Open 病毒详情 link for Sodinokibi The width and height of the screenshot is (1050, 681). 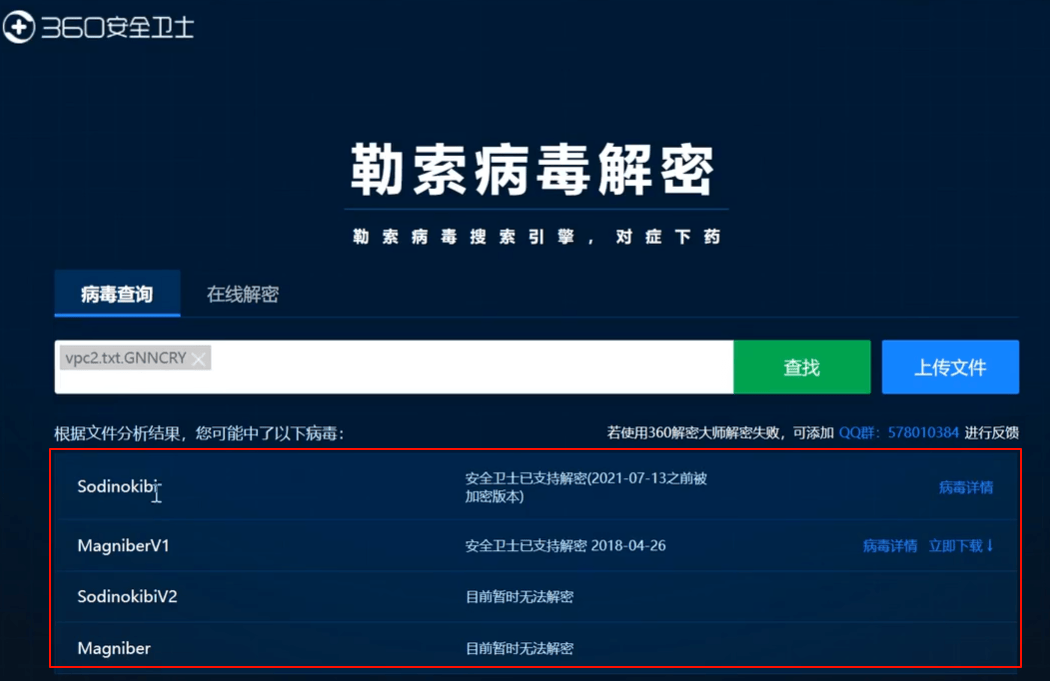966,487
